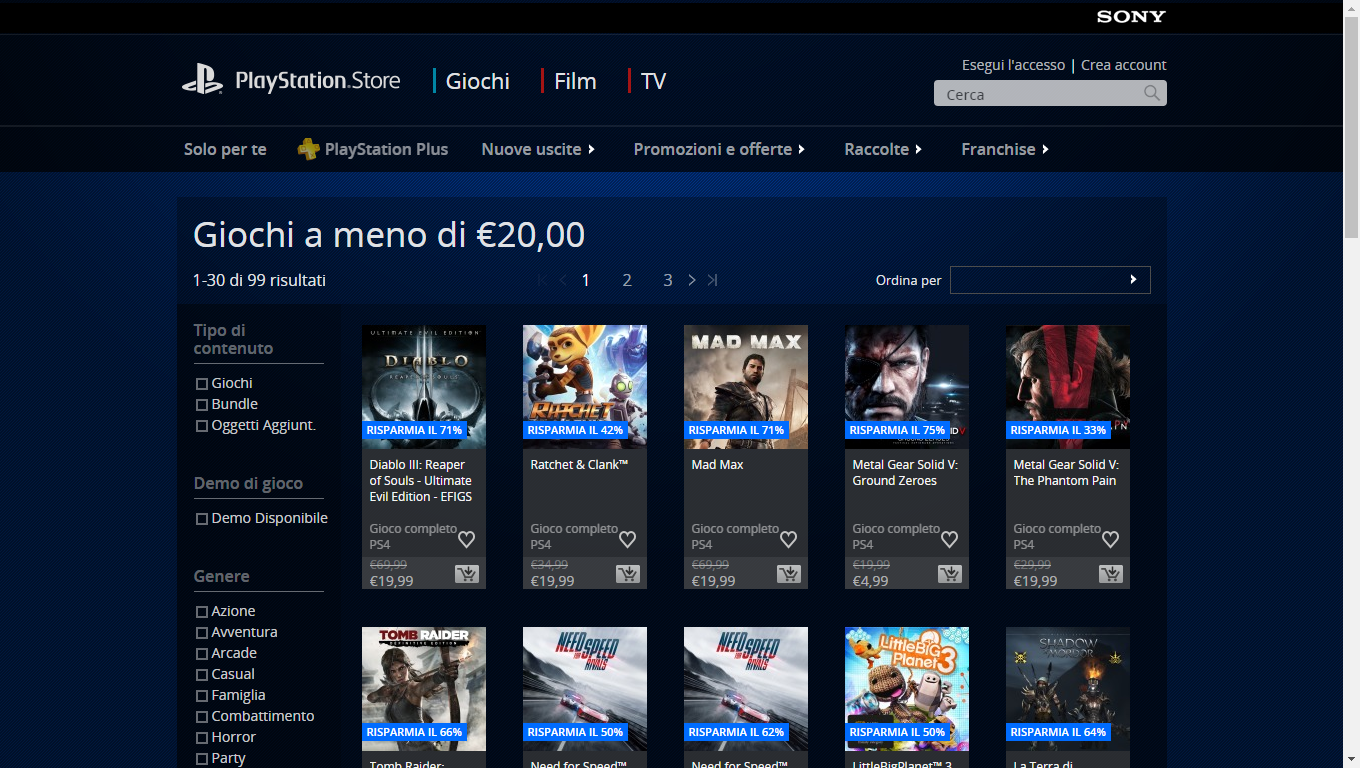Check the Giochi content type checkbox
Screen dimensions: 1360x768
(202, 384)
